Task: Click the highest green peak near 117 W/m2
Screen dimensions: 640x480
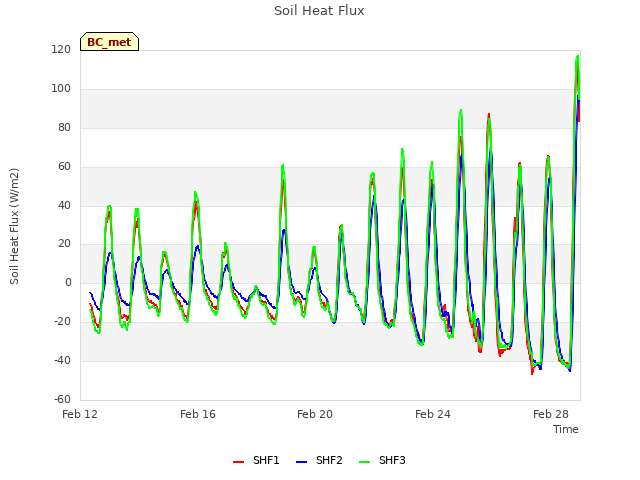Action: 577,57
